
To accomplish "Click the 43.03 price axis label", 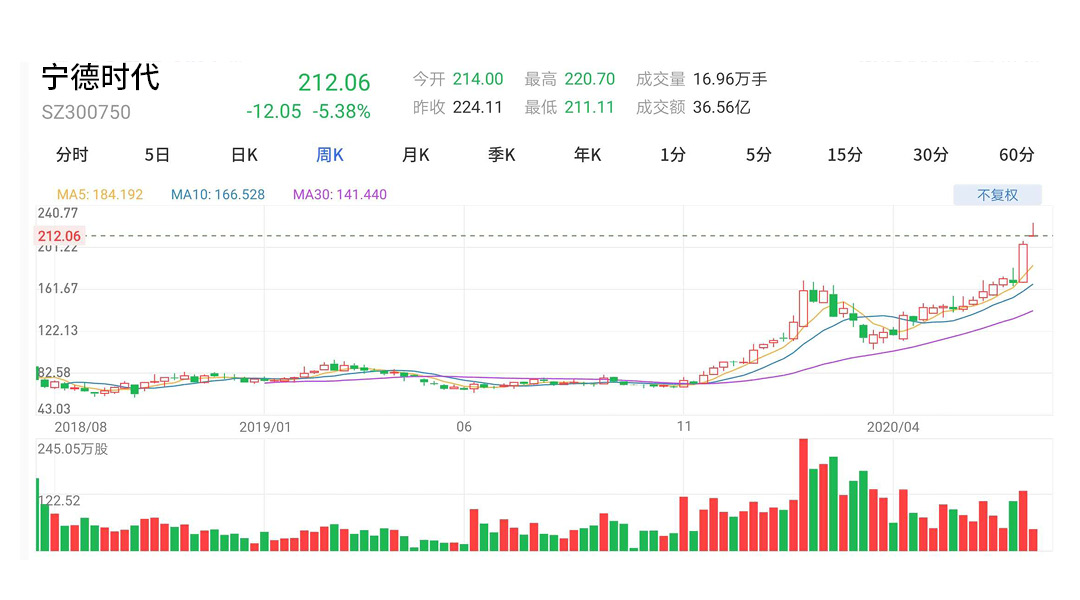I will (x=54, y=409).
